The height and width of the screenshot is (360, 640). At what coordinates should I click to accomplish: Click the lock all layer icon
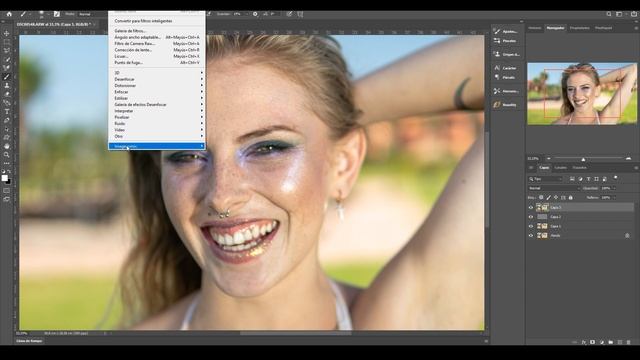point(571,198)
